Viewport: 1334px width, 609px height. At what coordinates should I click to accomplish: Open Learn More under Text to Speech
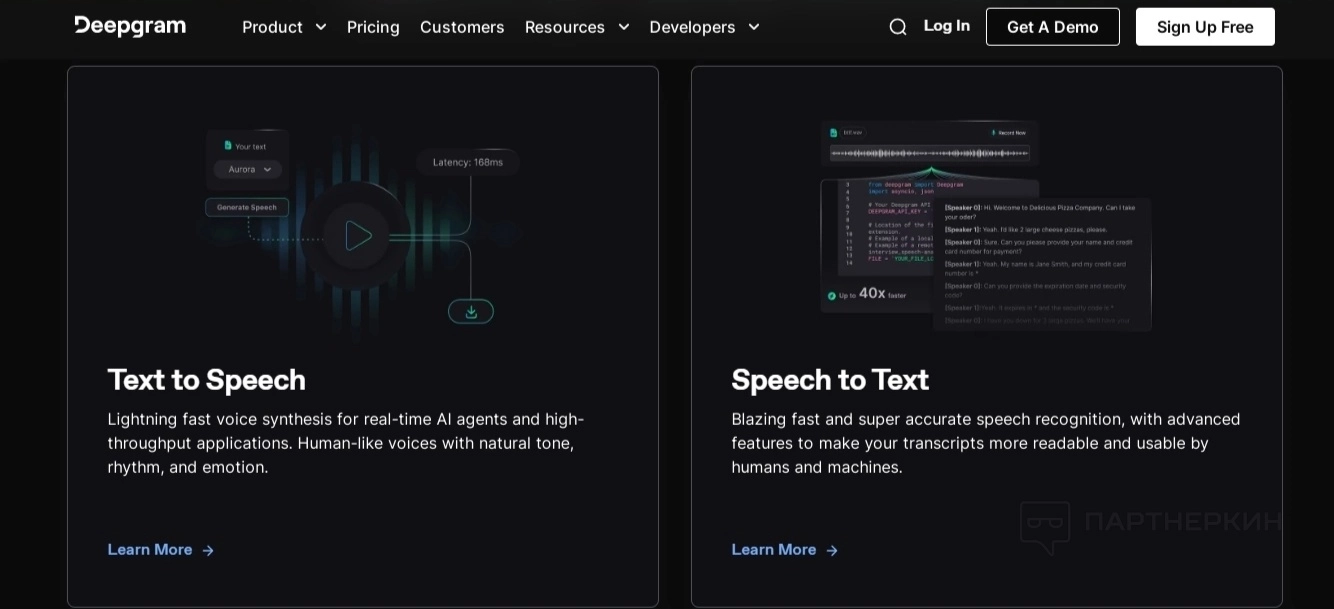161,549
